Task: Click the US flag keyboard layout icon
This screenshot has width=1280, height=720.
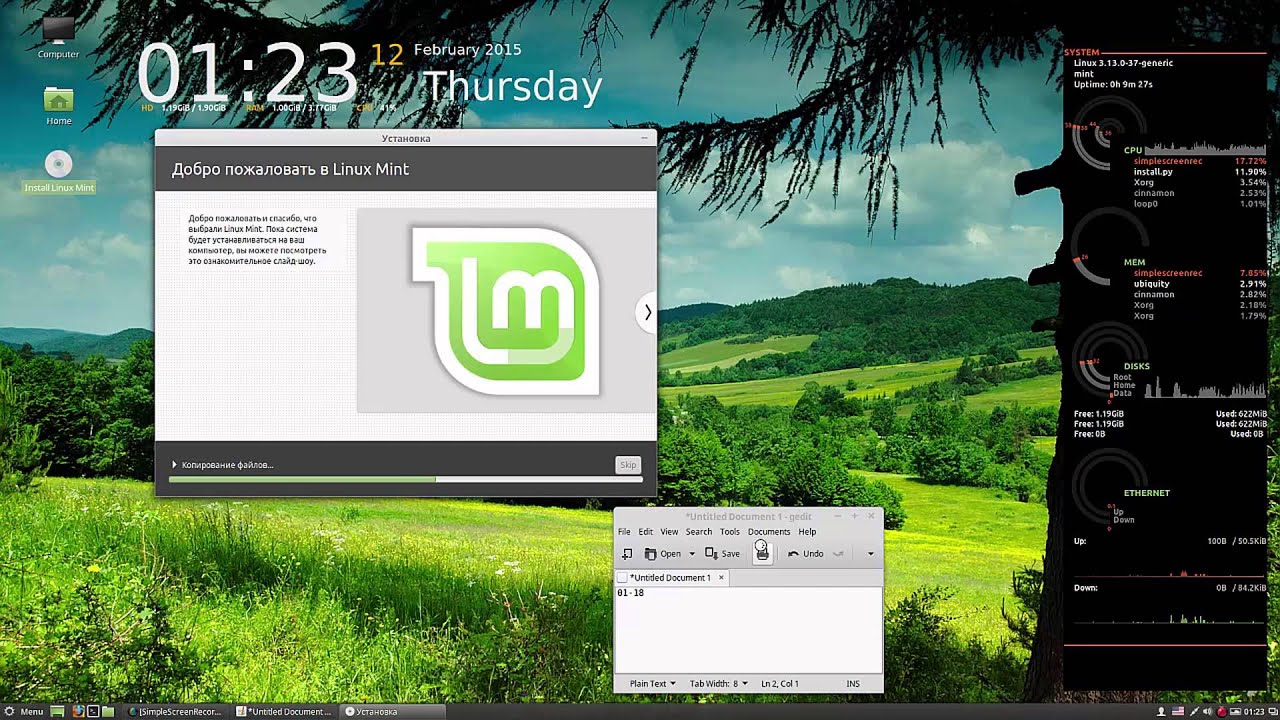Action: [1178, 712]
